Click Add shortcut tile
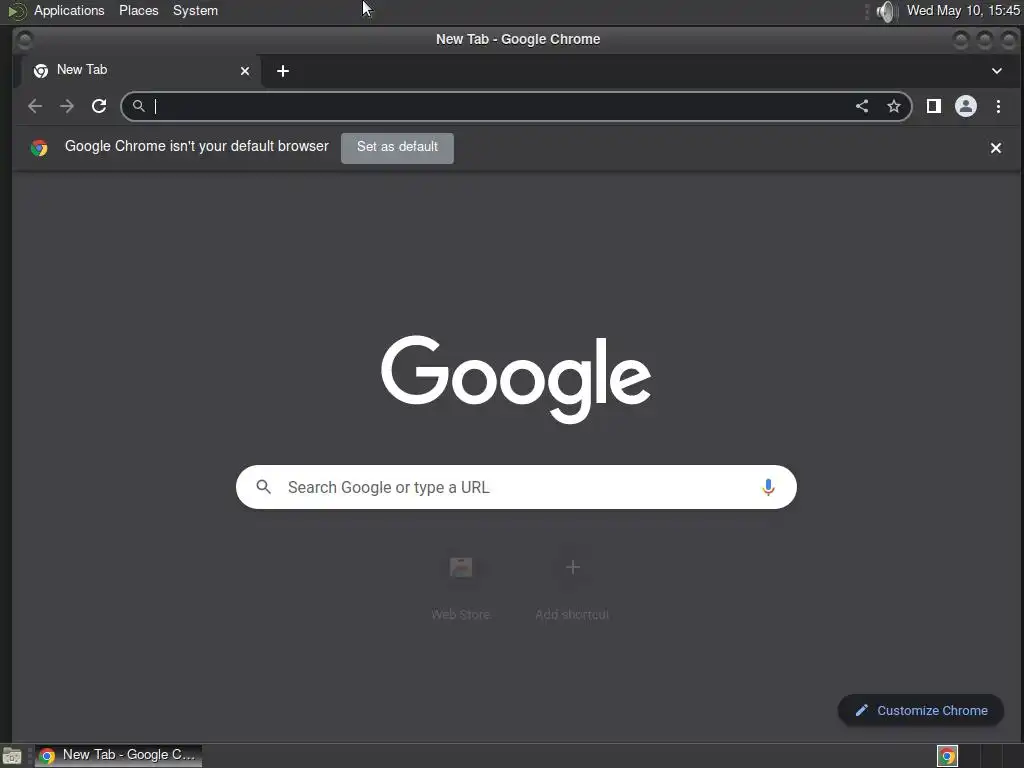 [572, 588]
